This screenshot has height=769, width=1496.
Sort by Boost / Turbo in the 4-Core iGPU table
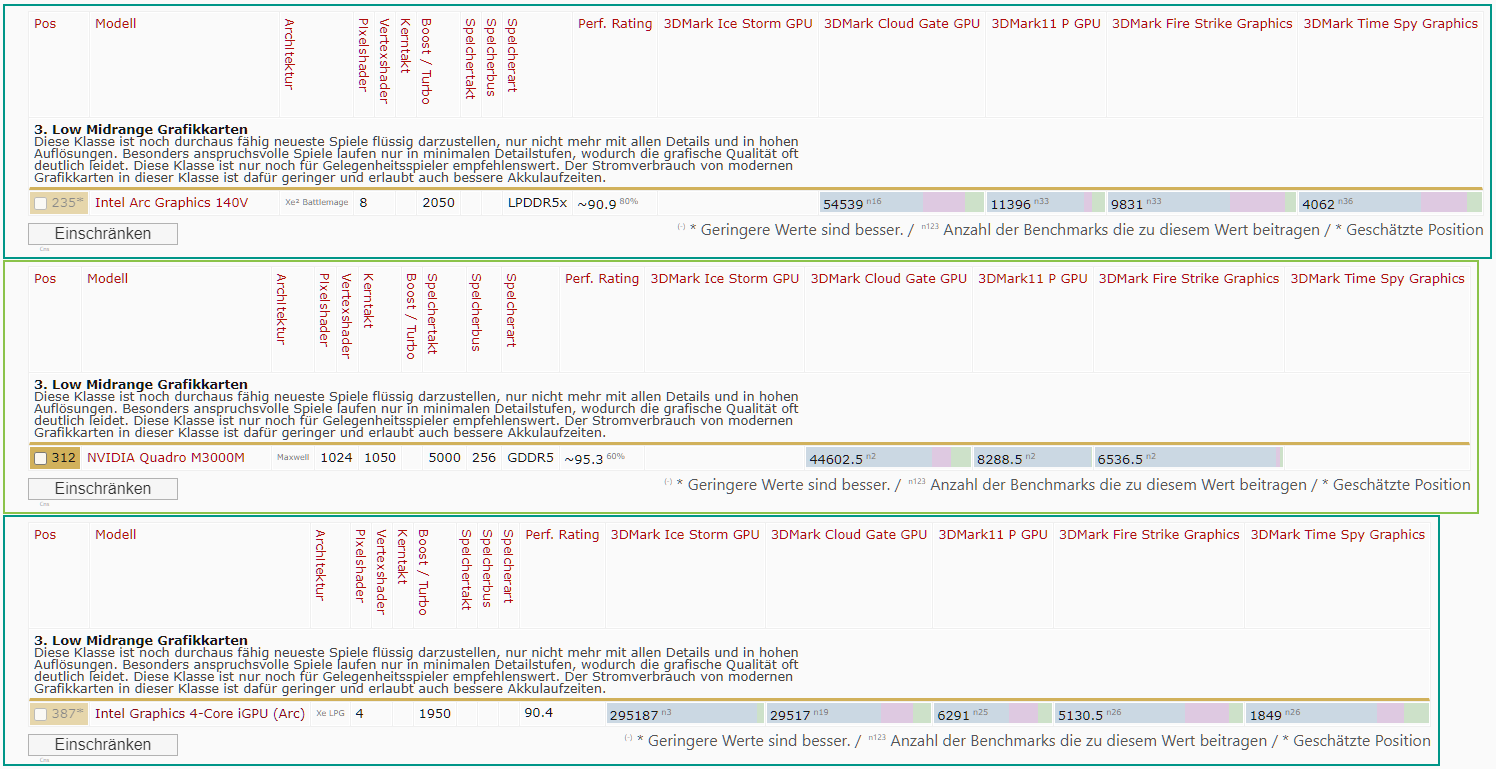click(423, 572)
